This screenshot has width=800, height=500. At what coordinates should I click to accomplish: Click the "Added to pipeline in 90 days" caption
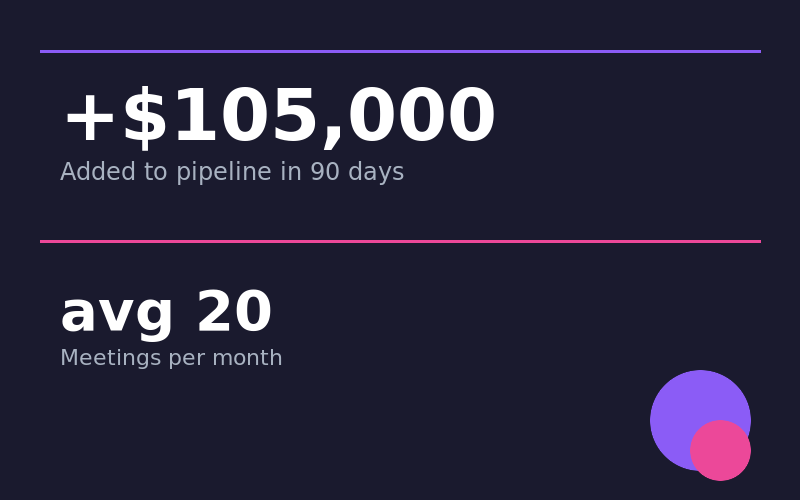(x=232, y=173)
